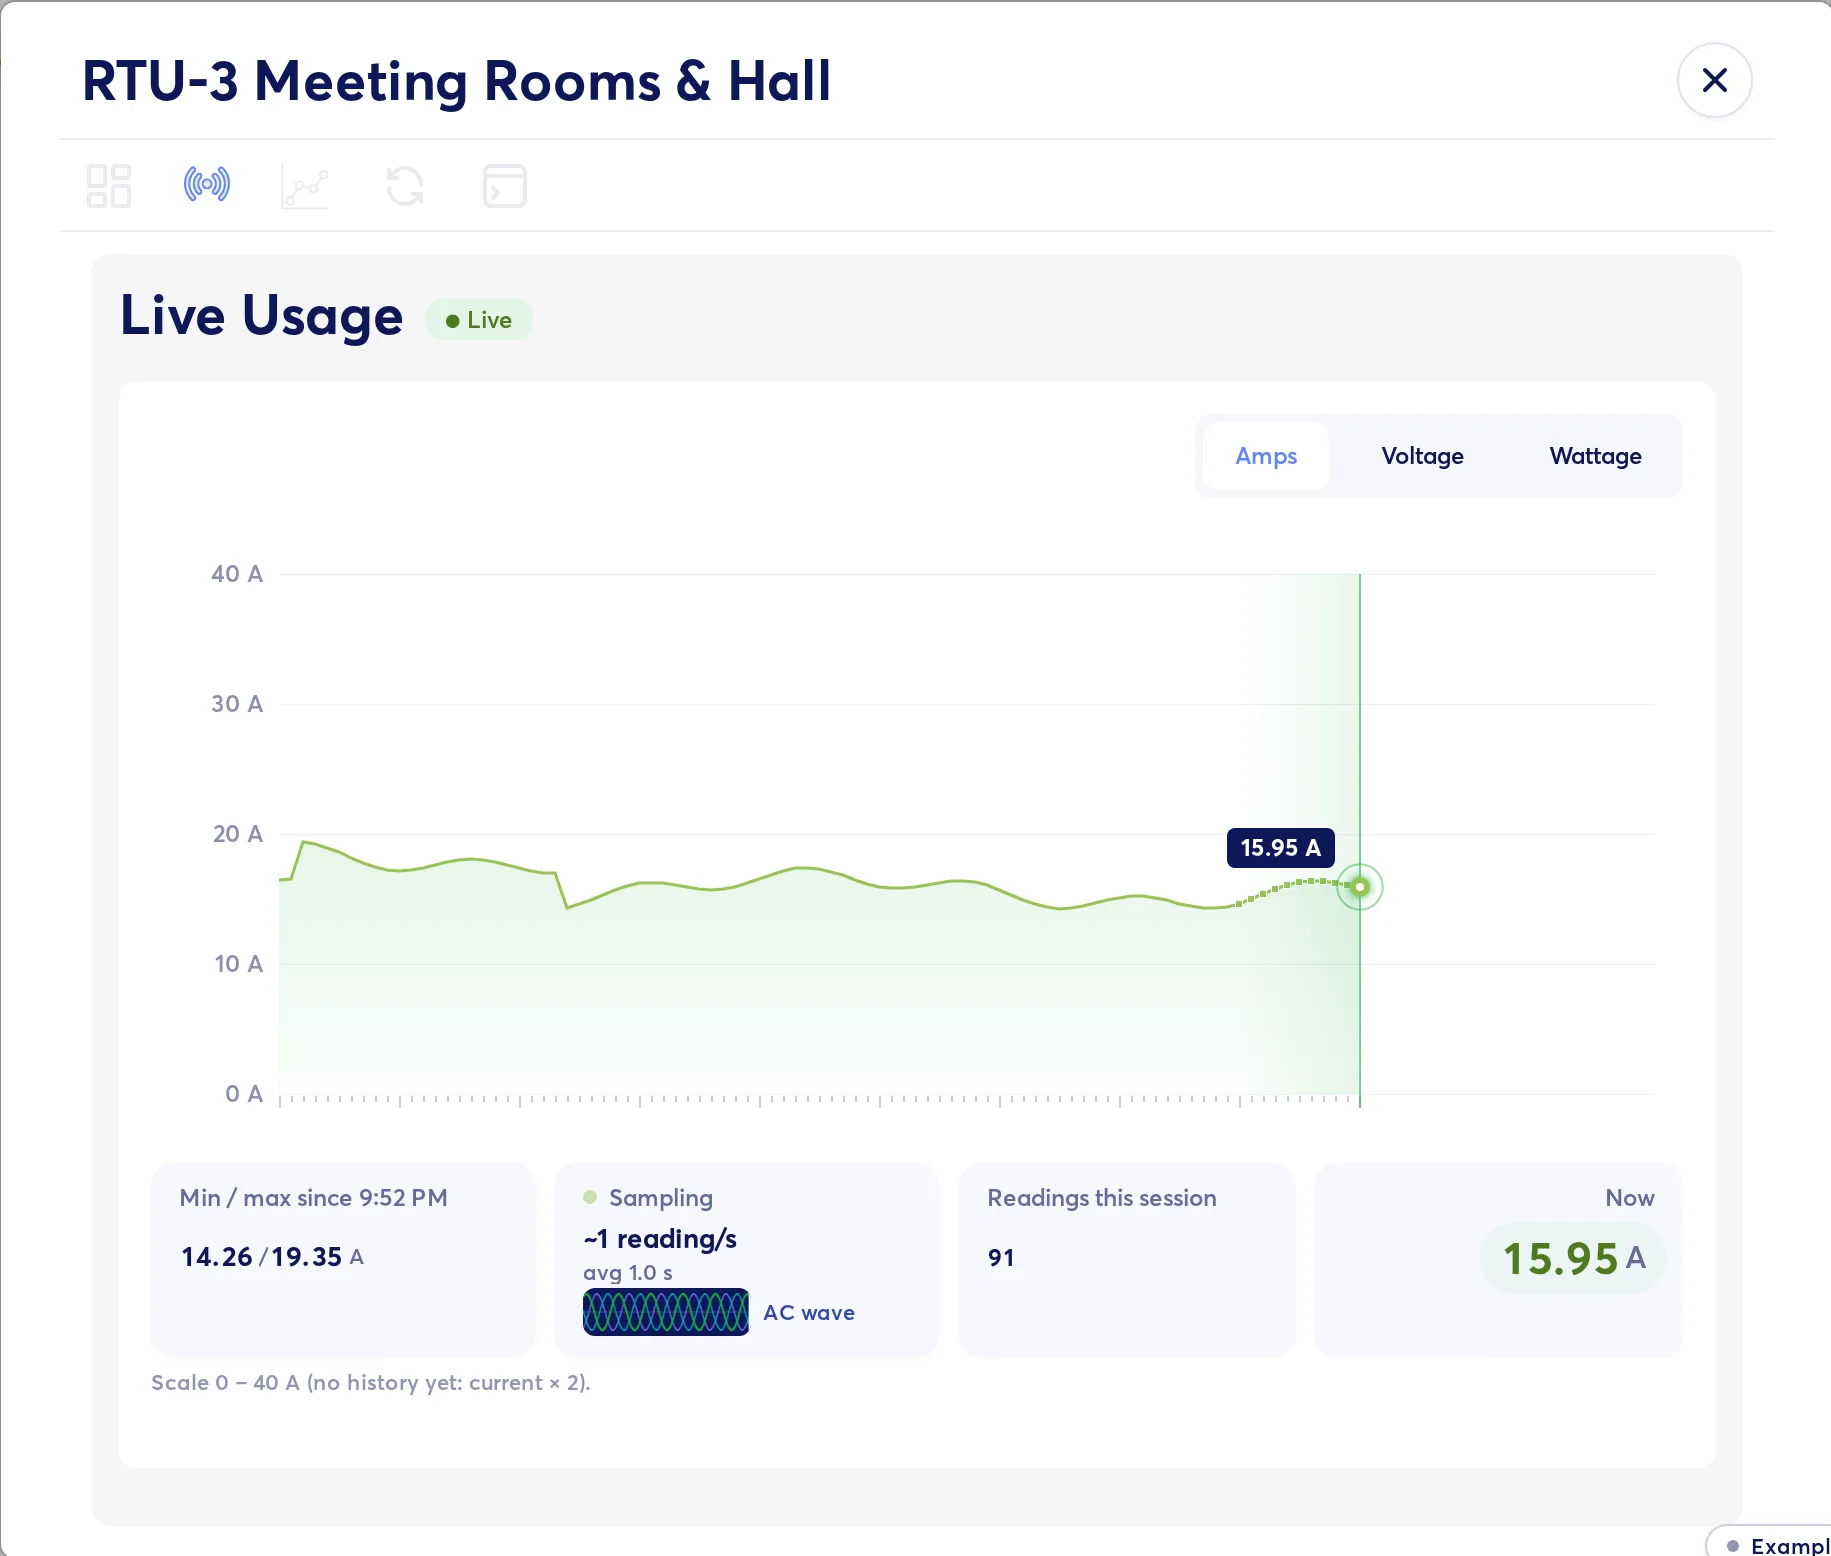Click the 'Scale 0 – 40 A' footnote
The width and height of the screenshot is (1831, 1556).
371,1383
